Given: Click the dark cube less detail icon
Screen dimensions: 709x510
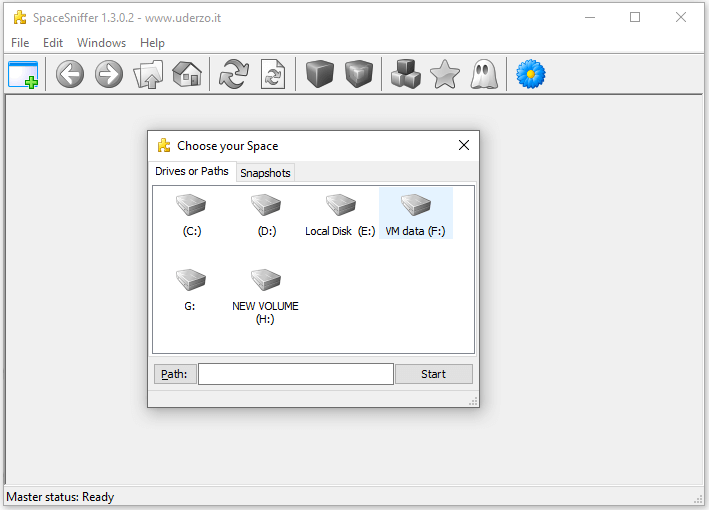Looking at the screenshot, I should 320,74.
